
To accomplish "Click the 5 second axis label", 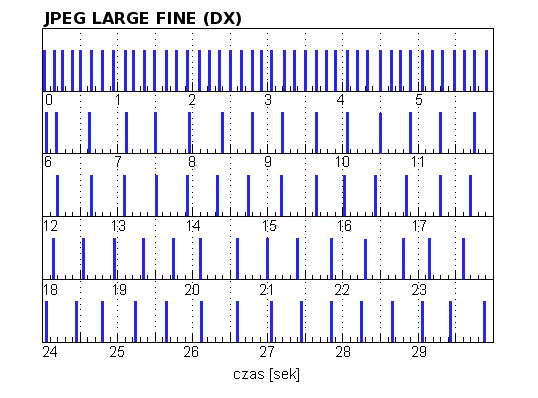I will coord(419,100).
